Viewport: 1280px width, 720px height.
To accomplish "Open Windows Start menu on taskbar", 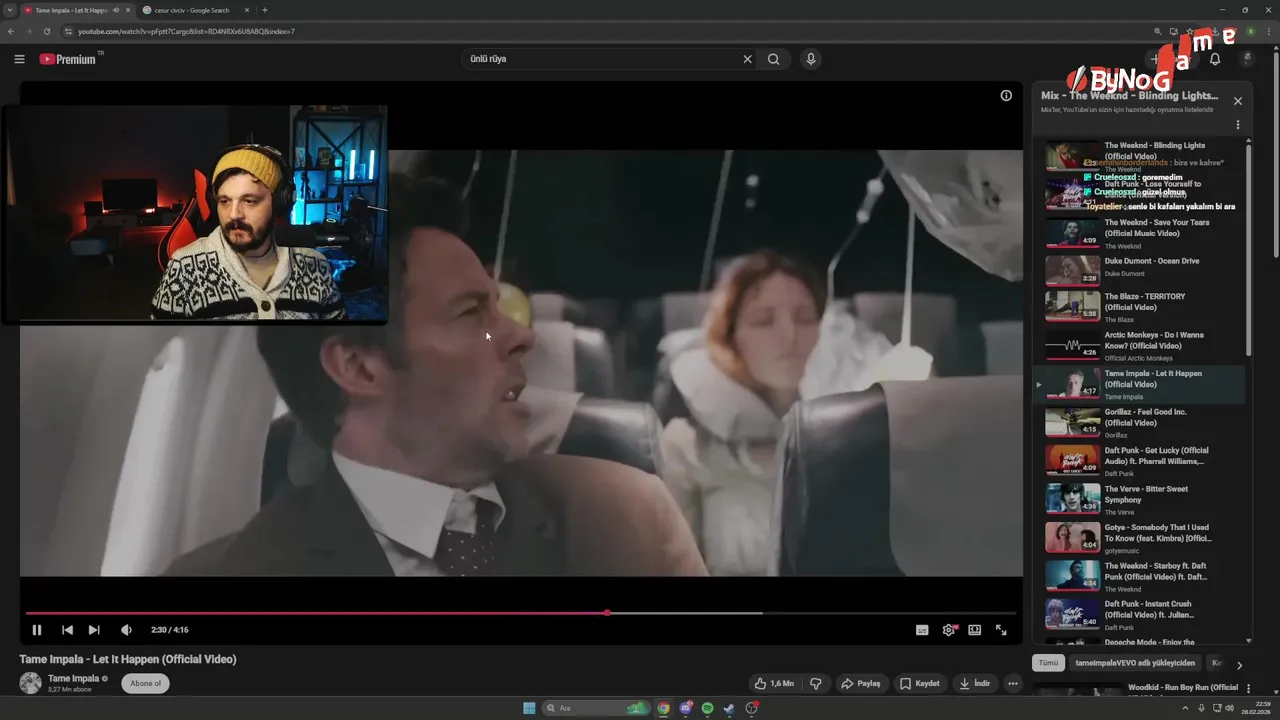I will 529,708.
